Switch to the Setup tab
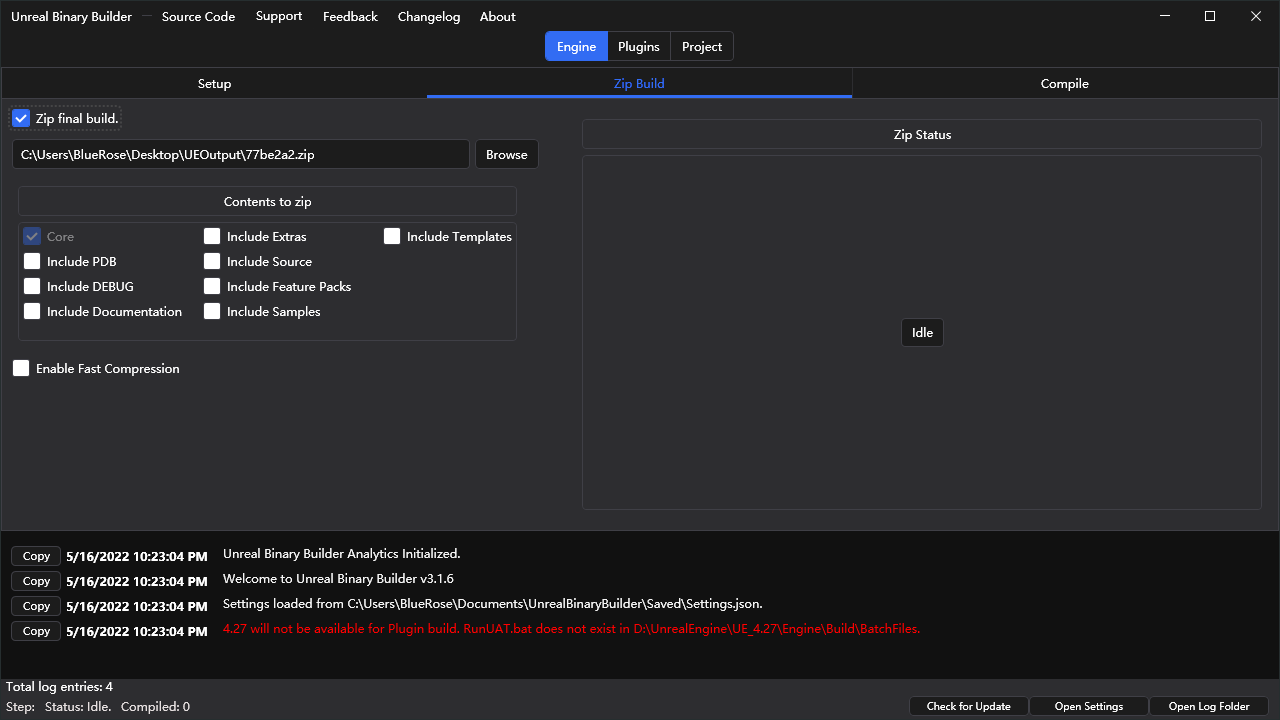Viewport: 1280px width, 720px height. pyautogui.click(x=214, y=84)
